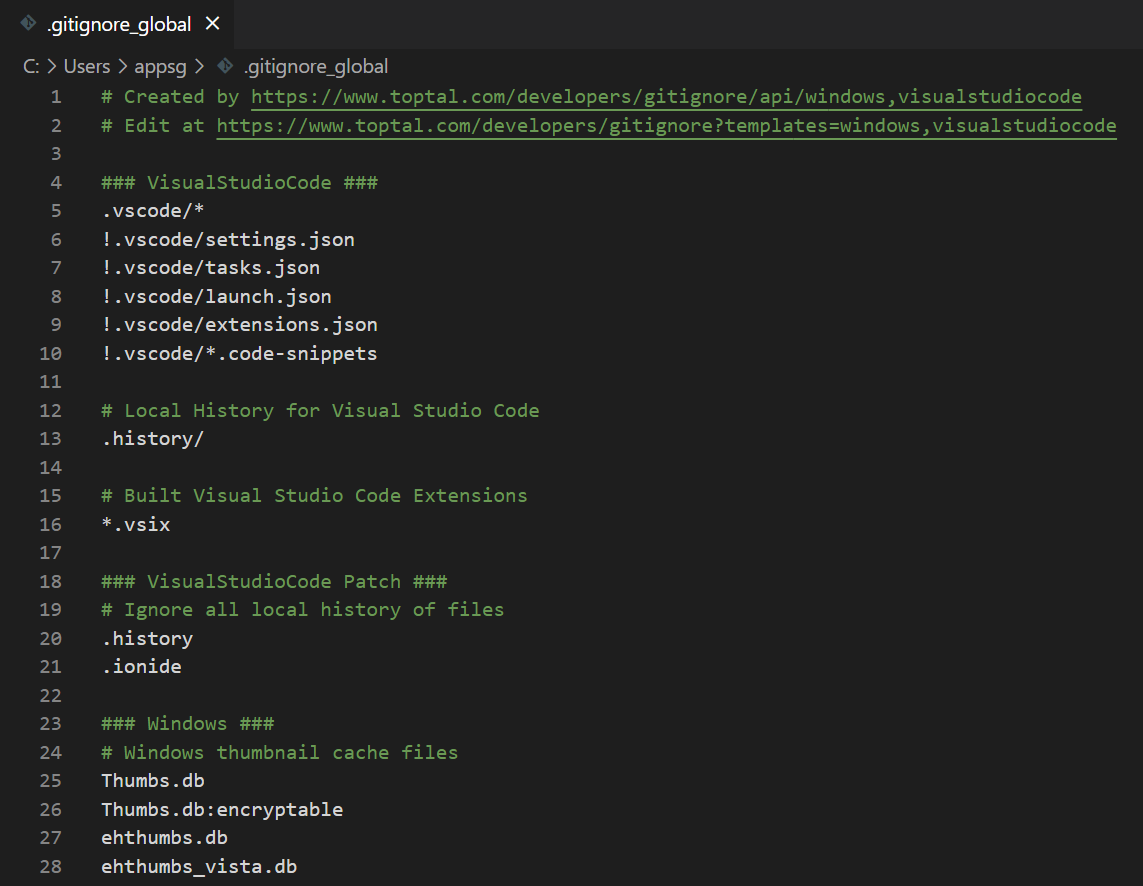Click the file icon in the breadcrumb bar
This screenshot has width=1143, height=886.
pos(225,66)
